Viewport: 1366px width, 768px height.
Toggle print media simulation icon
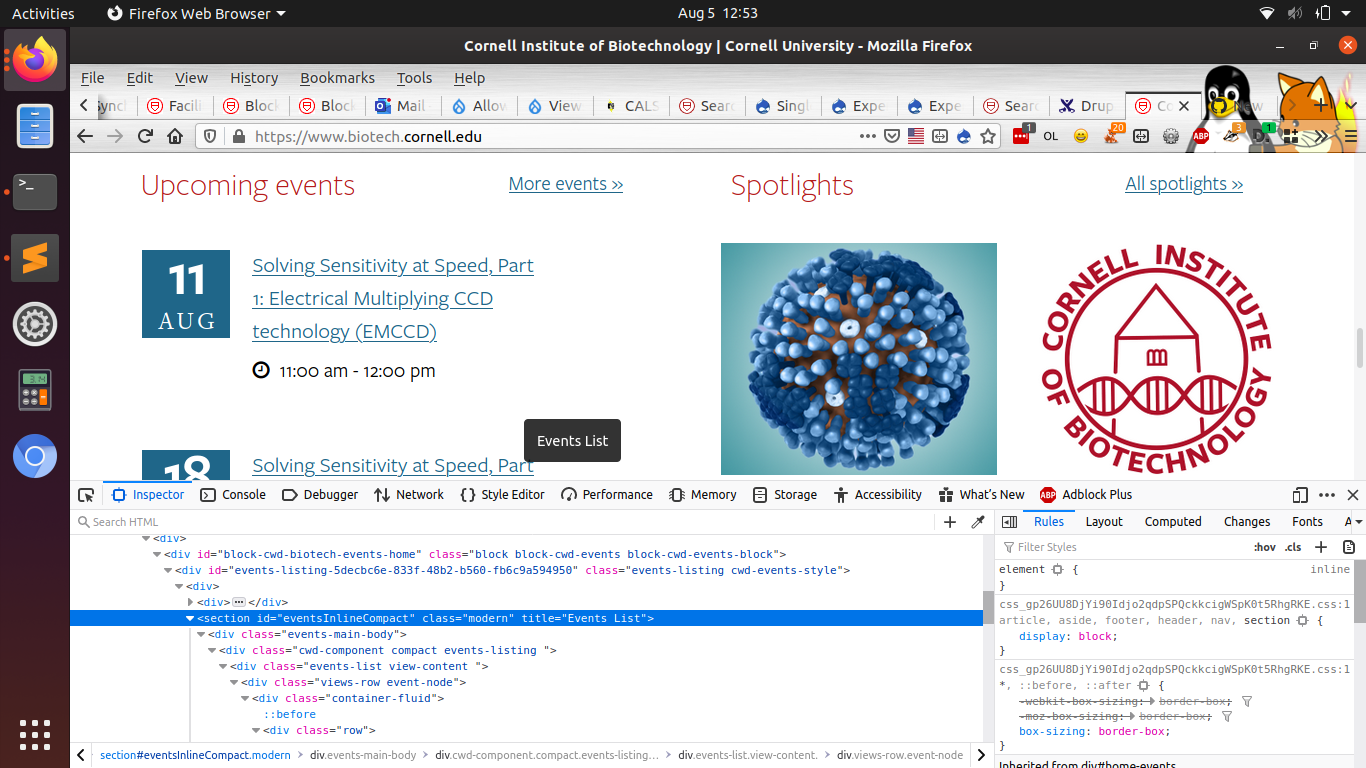(1349, 547)
